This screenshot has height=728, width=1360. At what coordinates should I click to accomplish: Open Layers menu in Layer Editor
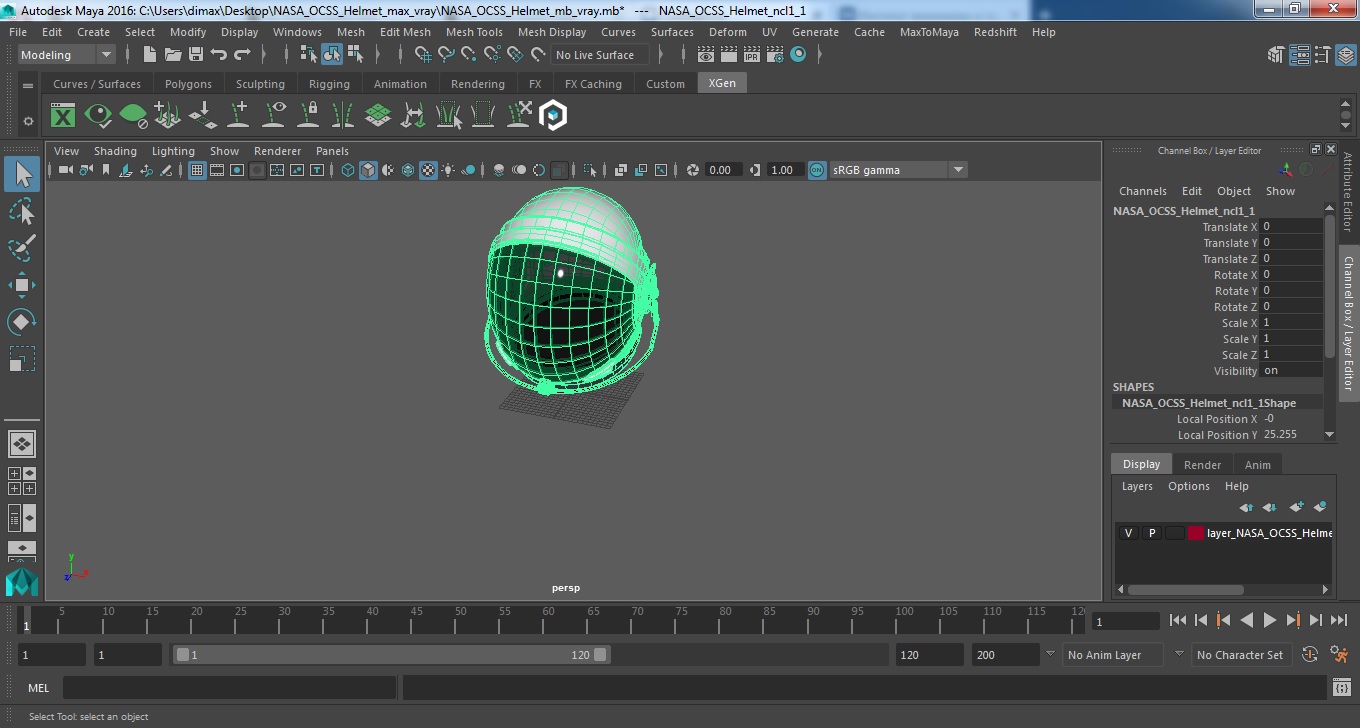pos(1137,486)
